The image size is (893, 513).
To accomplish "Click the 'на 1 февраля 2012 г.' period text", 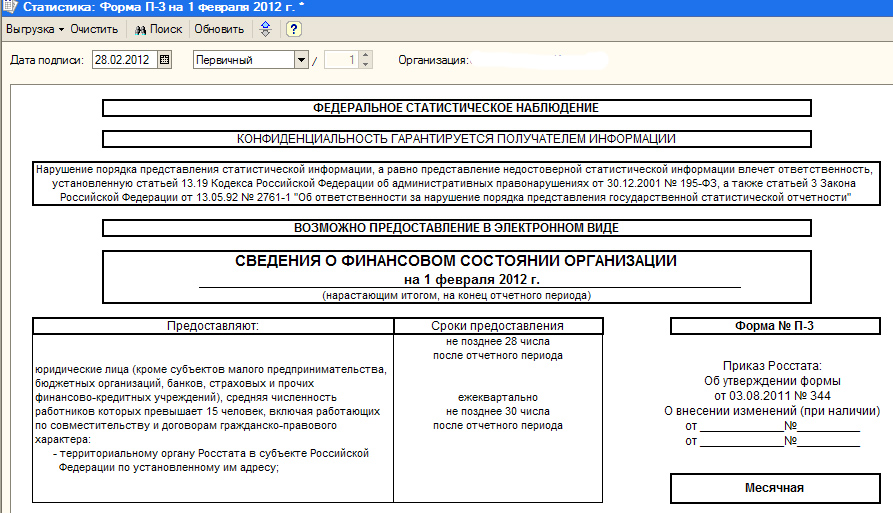I will [x=472, y=280].
